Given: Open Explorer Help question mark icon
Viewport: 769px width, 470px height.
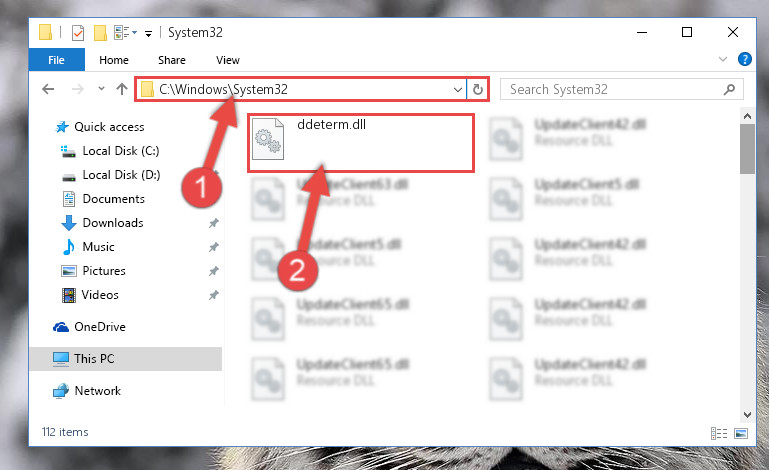Looking at the screenshot, I should coord(744,59).
